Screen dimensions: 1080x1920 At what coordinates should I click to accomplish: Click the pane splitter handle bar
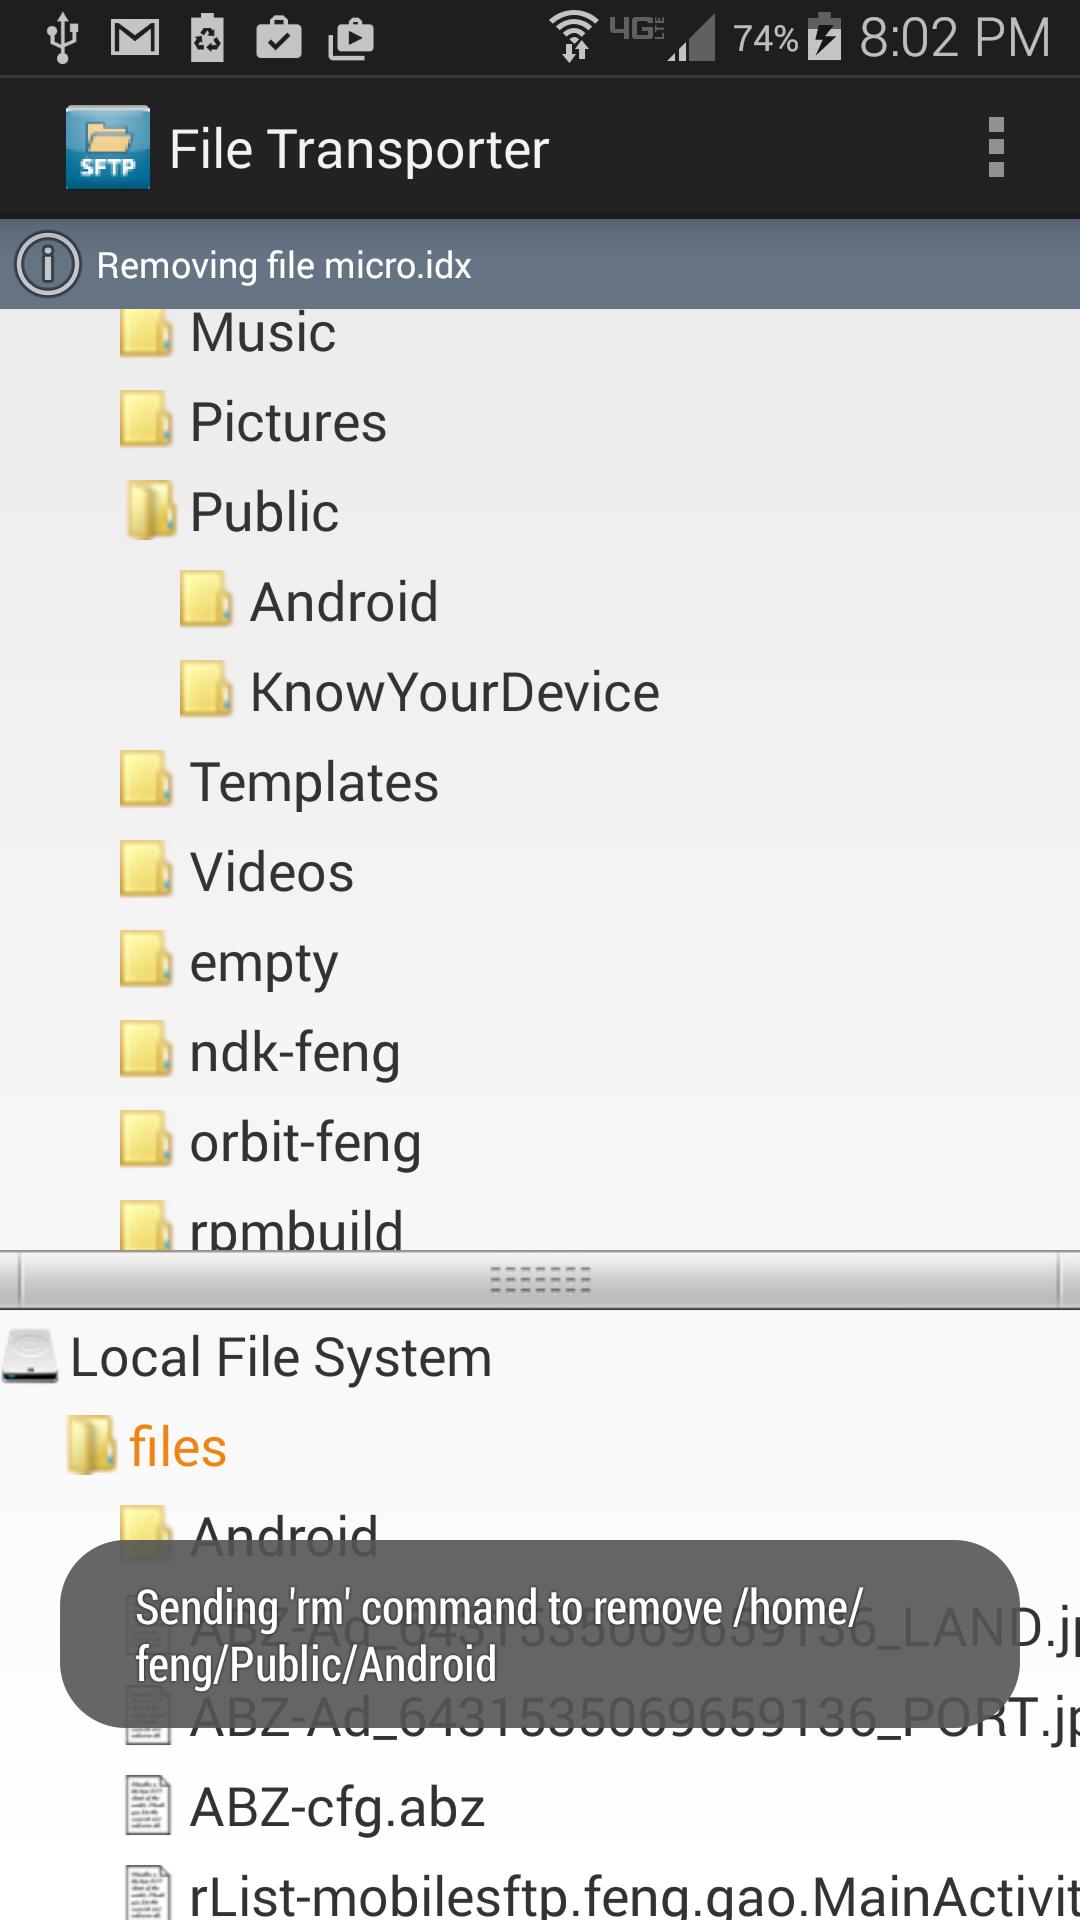(540, 1280)
